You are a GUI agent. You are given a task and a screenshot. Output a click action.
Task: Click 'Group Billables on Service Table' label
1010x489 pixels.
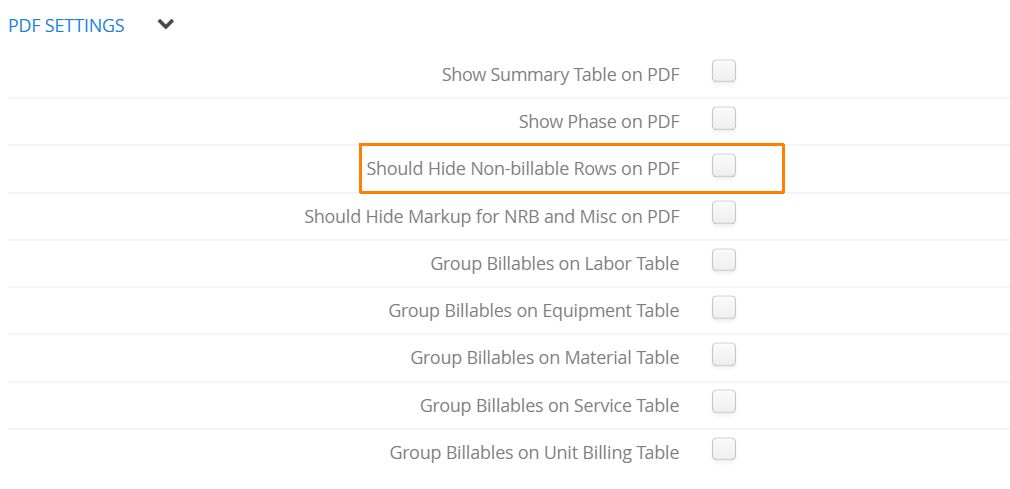pos(549,406)
